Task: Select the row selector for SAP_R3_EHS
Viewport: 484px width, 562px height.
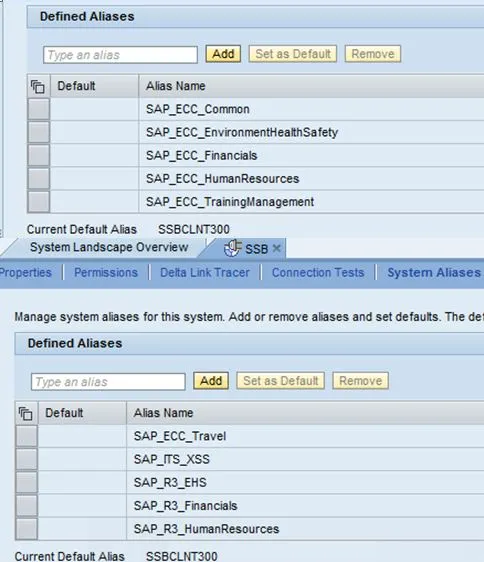Action: pos(27,482)
